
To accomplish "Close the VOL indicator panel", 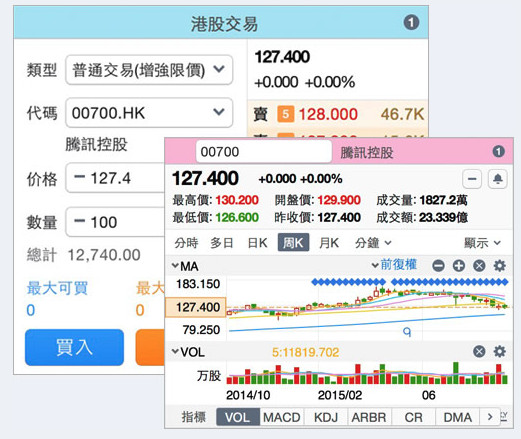I will click(479, 351).
